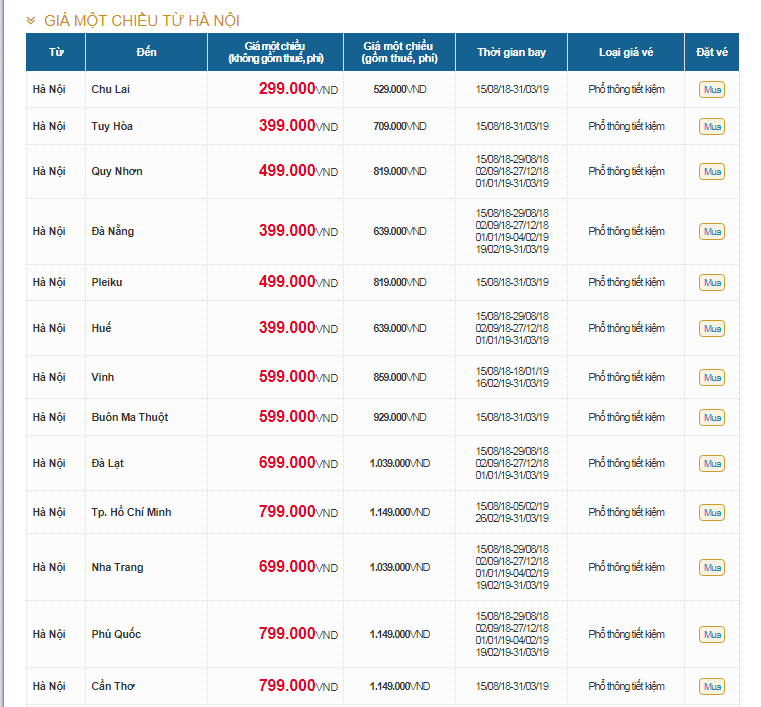
Task: Book the Pleiku flight with Mua
Action: click(712, 283)
